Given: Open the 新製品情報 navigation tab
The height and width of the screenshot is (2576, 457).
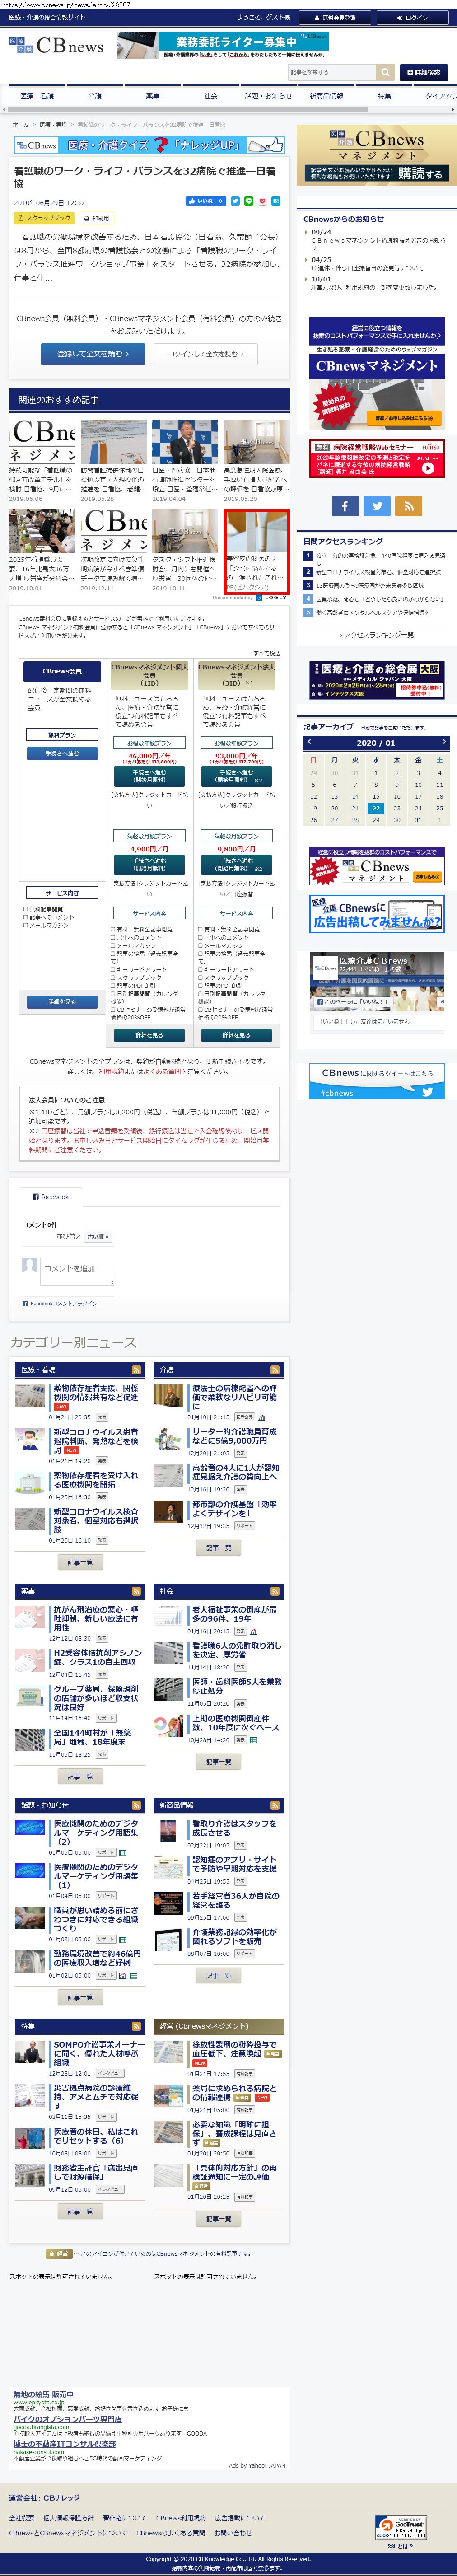Looking at the screenshot, I should tap(326, 96).
